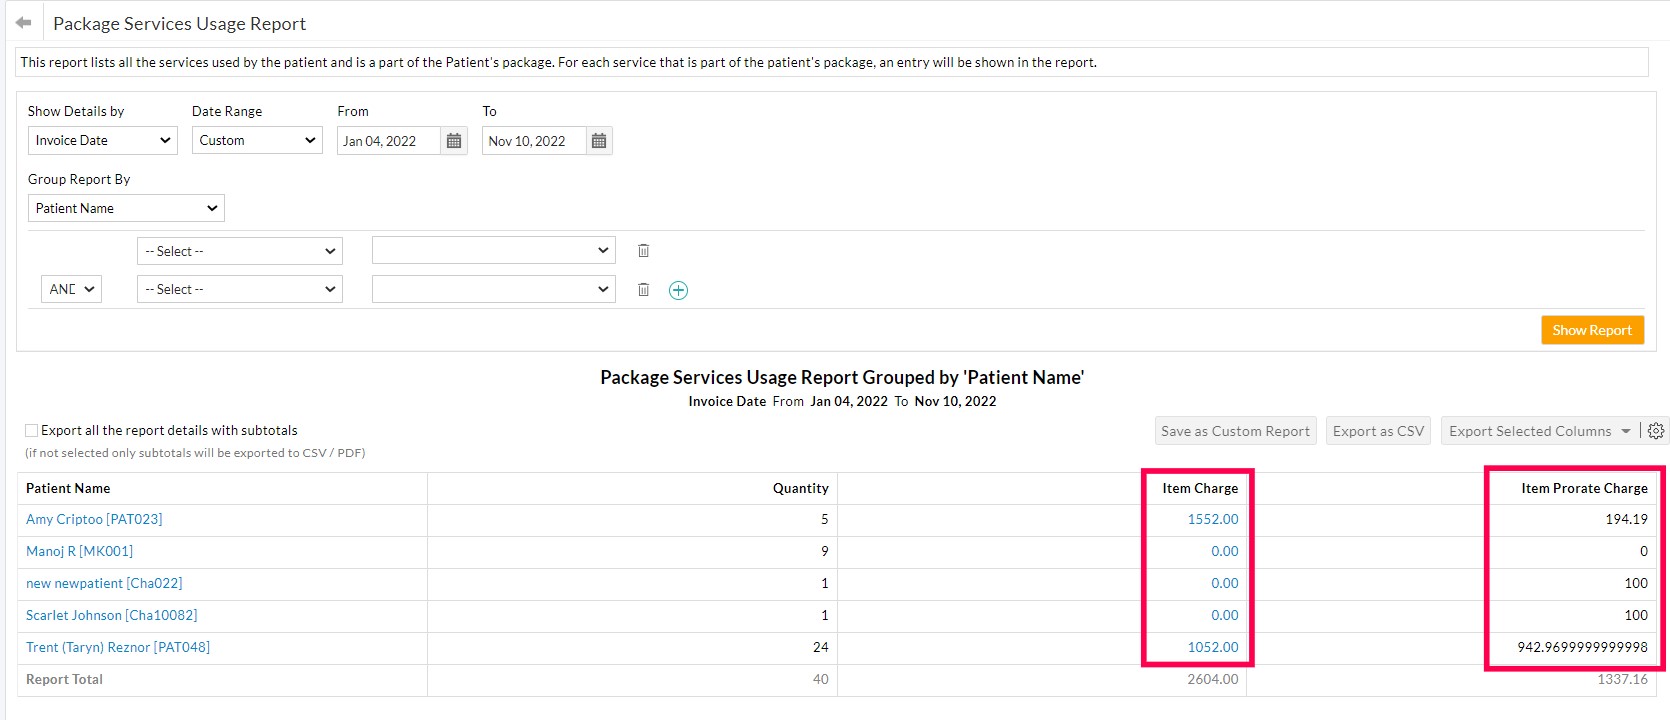
Task: Open patient Amy Criptoo [PAT023] link
Action: [94, 519]
